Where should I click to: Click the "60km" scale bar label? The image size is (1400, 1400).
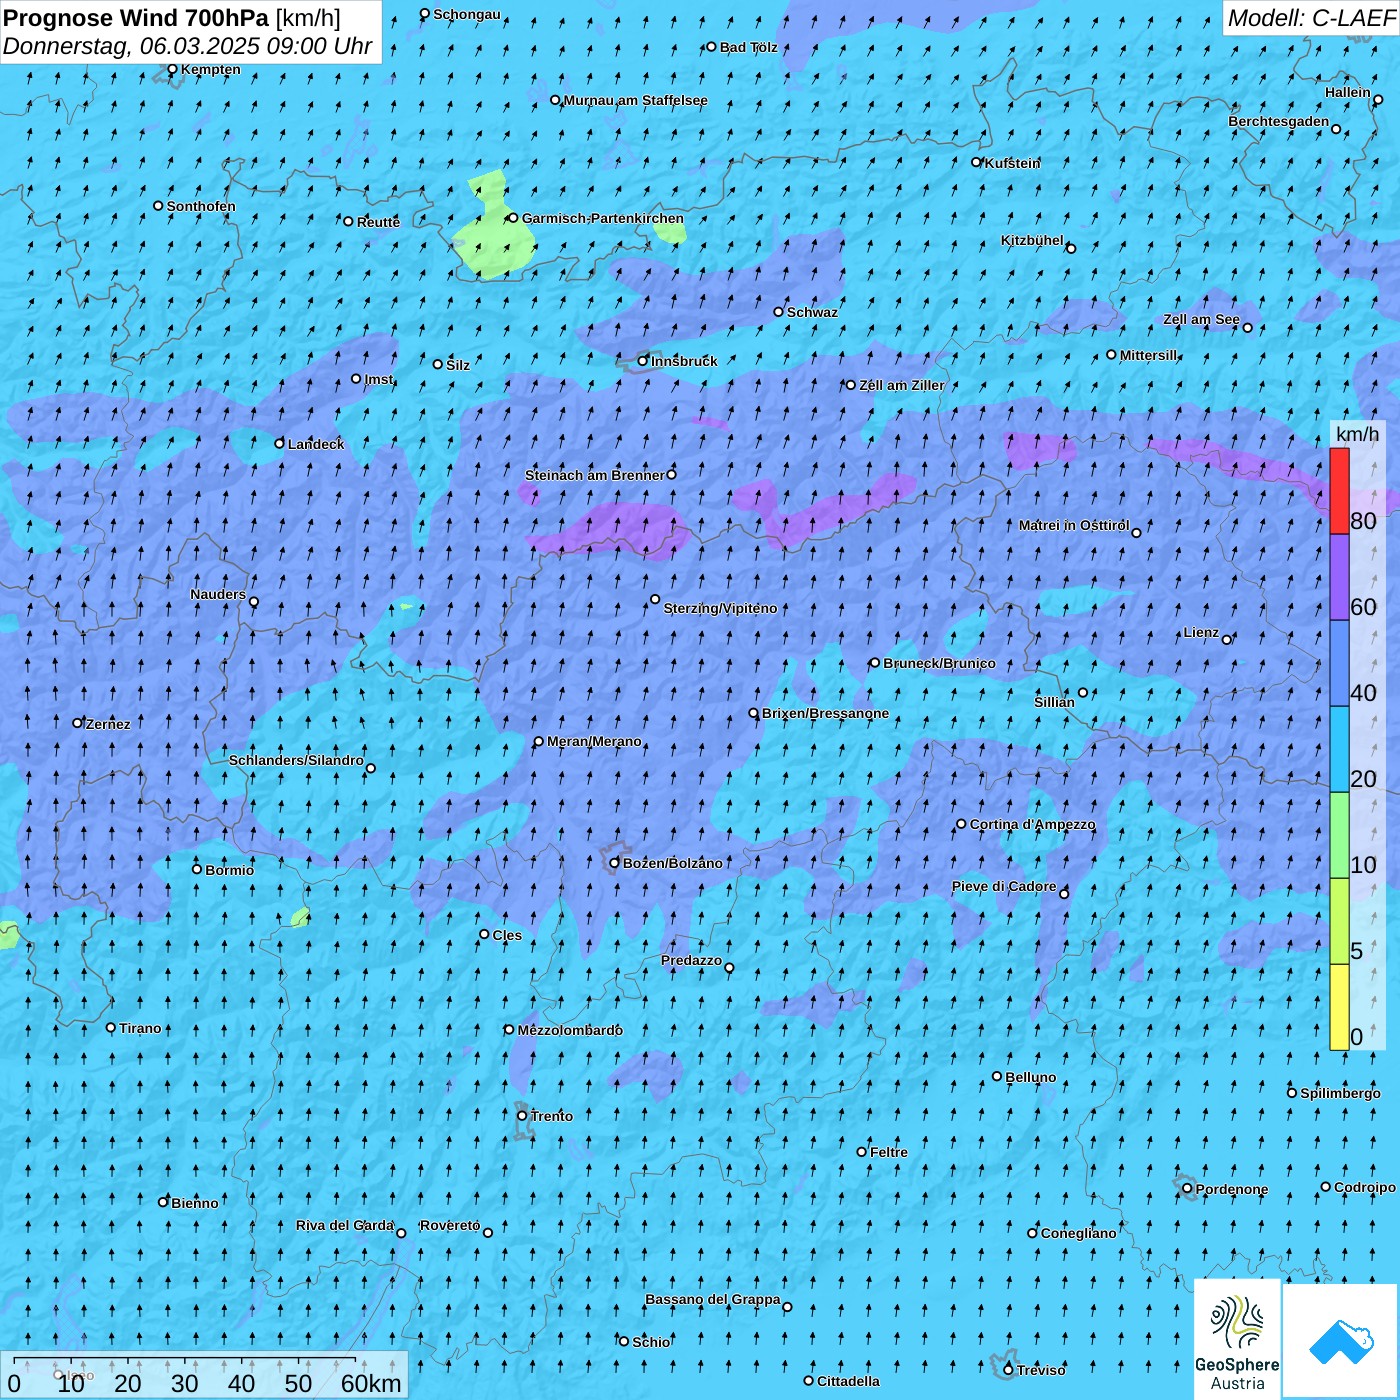point(371,1383)
